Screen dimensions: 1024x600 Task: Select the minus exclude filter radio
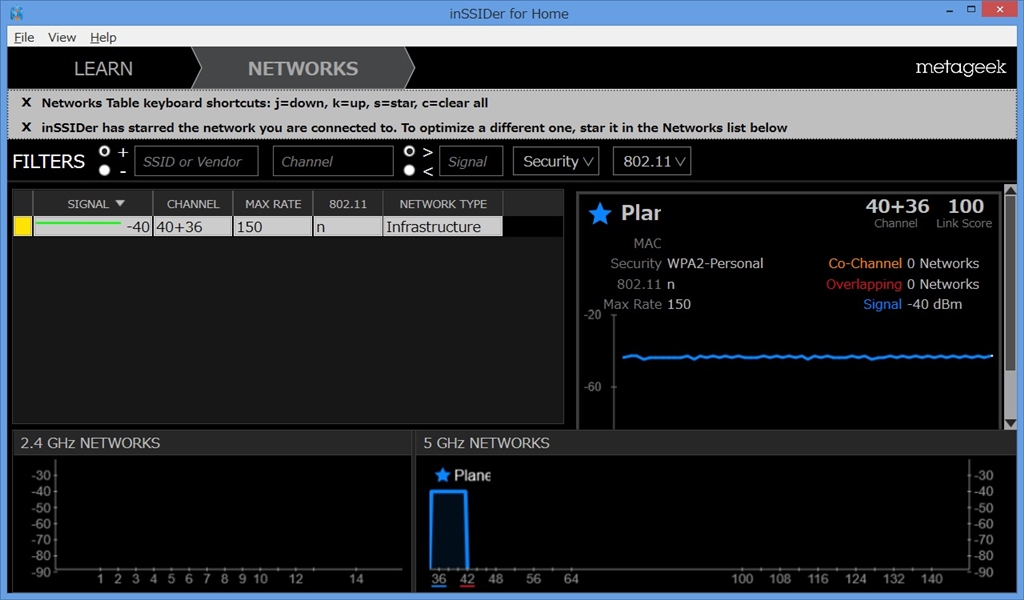(104, 170)
